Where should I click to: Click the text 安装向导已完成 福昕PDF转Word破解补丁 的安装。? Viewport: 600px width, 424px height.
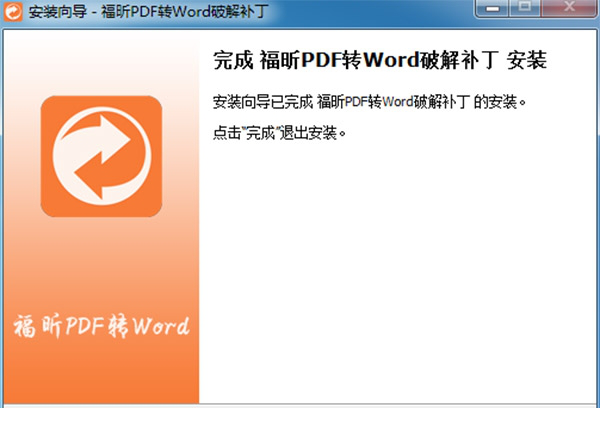370,102
